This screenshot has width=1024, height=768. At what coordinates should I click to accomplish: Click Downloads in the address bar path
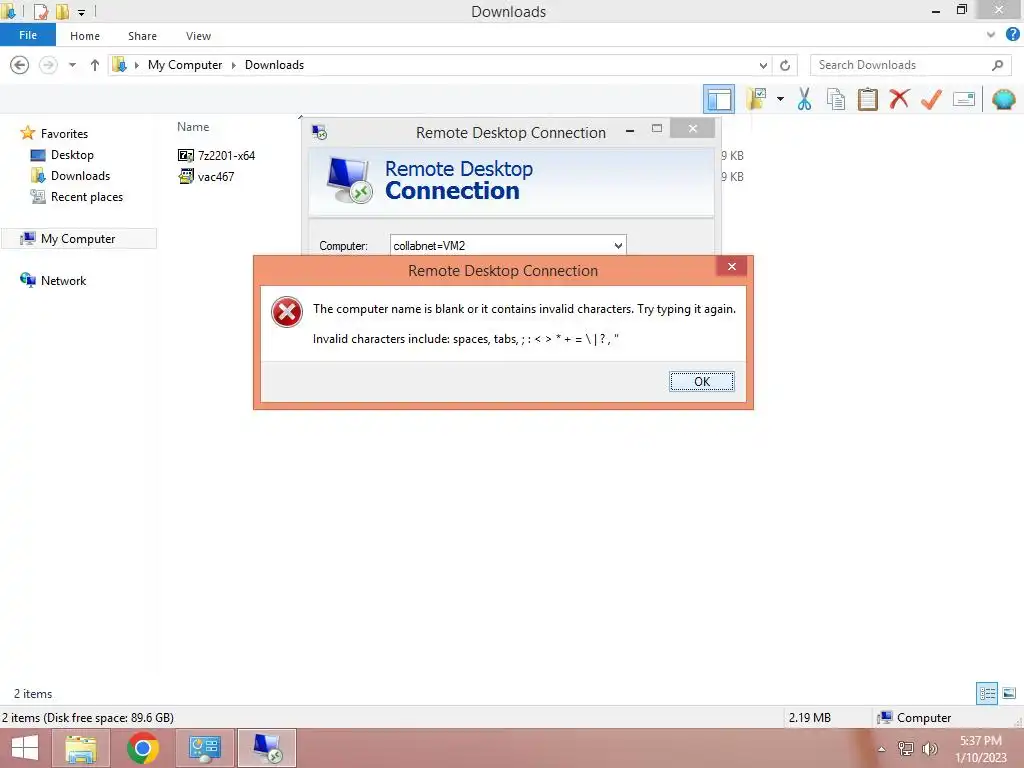click(x=274, y=65)
